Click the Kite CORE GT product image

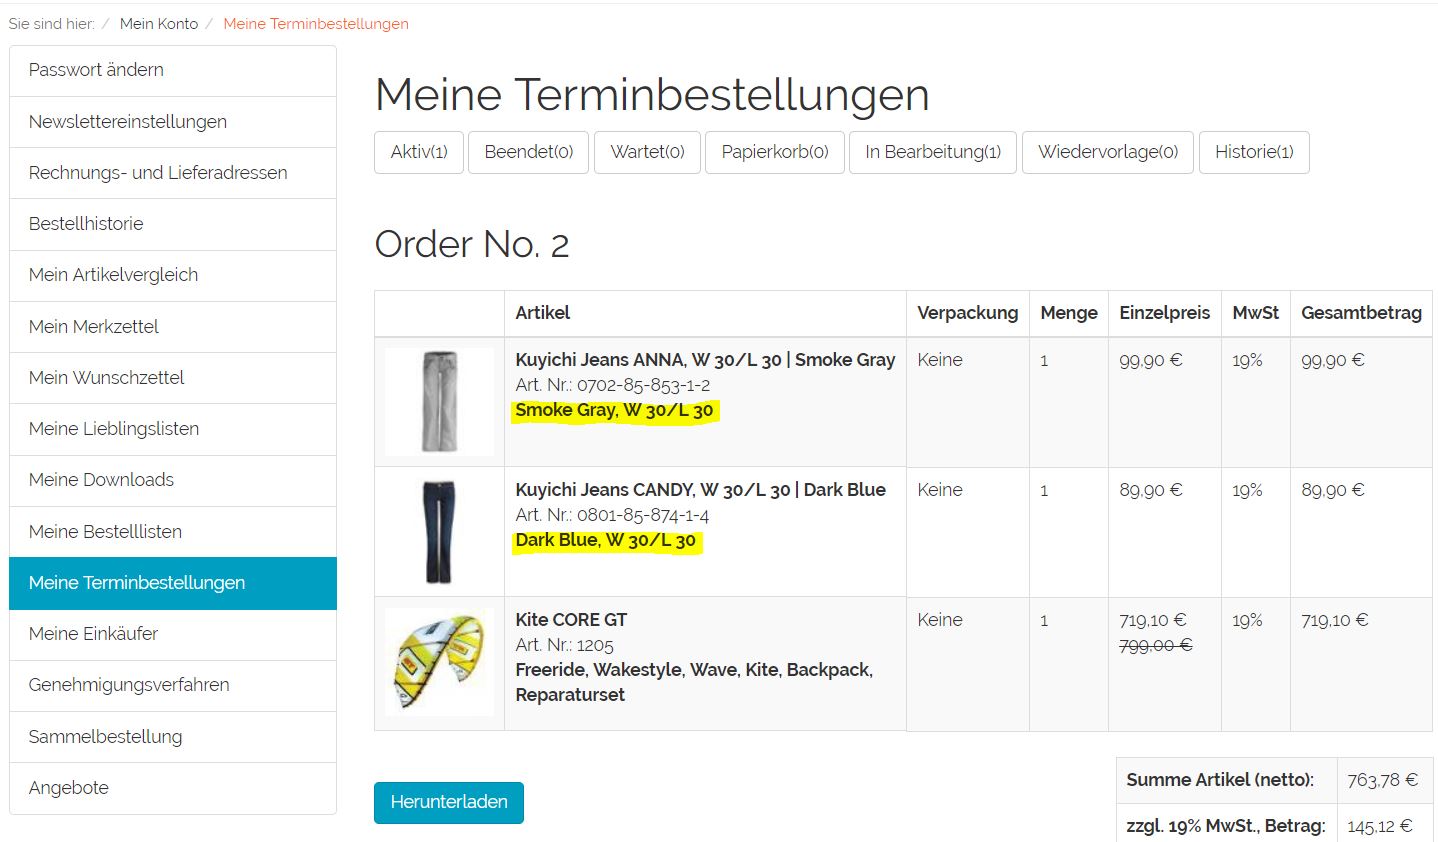(x=439, y=661)
